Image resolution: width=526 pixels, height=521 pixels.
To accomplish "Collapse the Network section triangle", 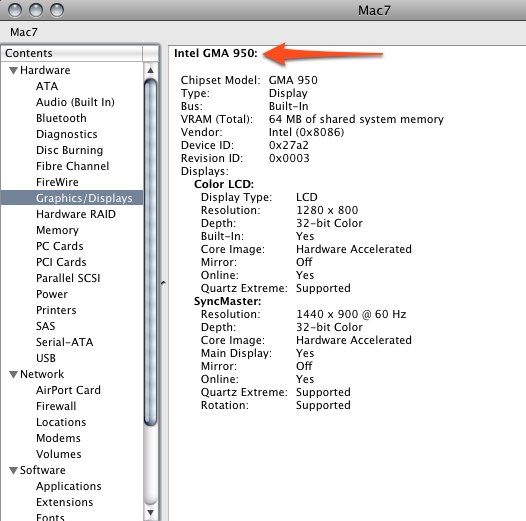I will 13,374.
